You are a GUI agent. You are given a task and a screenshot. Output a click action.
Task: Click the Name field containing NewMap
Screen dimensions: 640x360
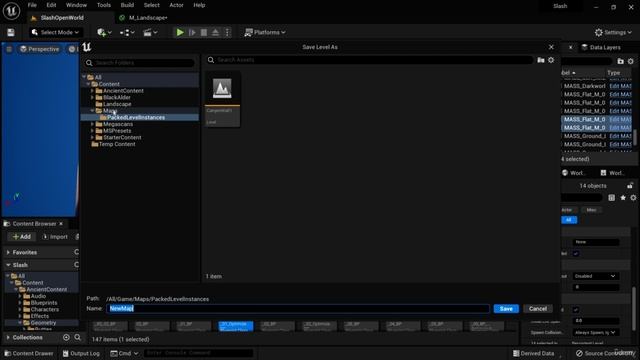[298, 309]
